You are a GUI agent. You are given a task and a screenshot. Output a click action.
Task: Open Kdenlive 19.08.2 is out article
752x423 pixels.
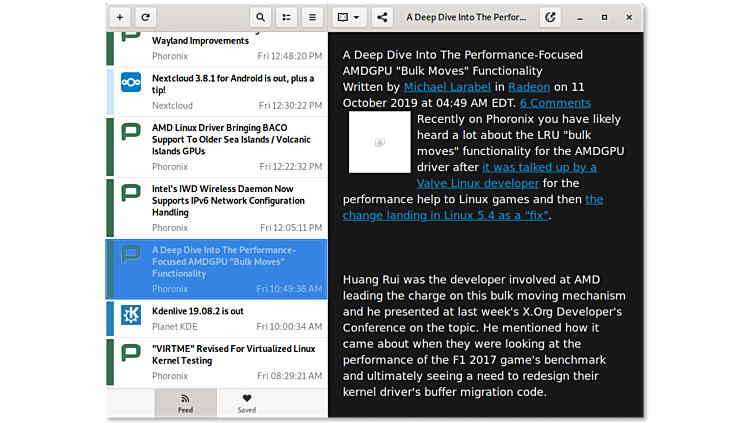tap(198, 311)
